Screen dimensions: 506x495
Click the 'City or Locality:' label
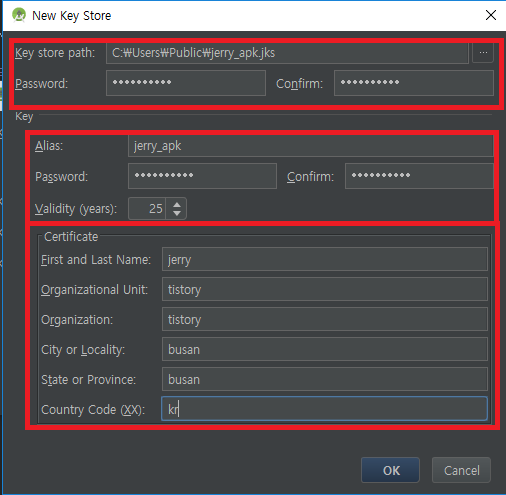tap(83, 350)
